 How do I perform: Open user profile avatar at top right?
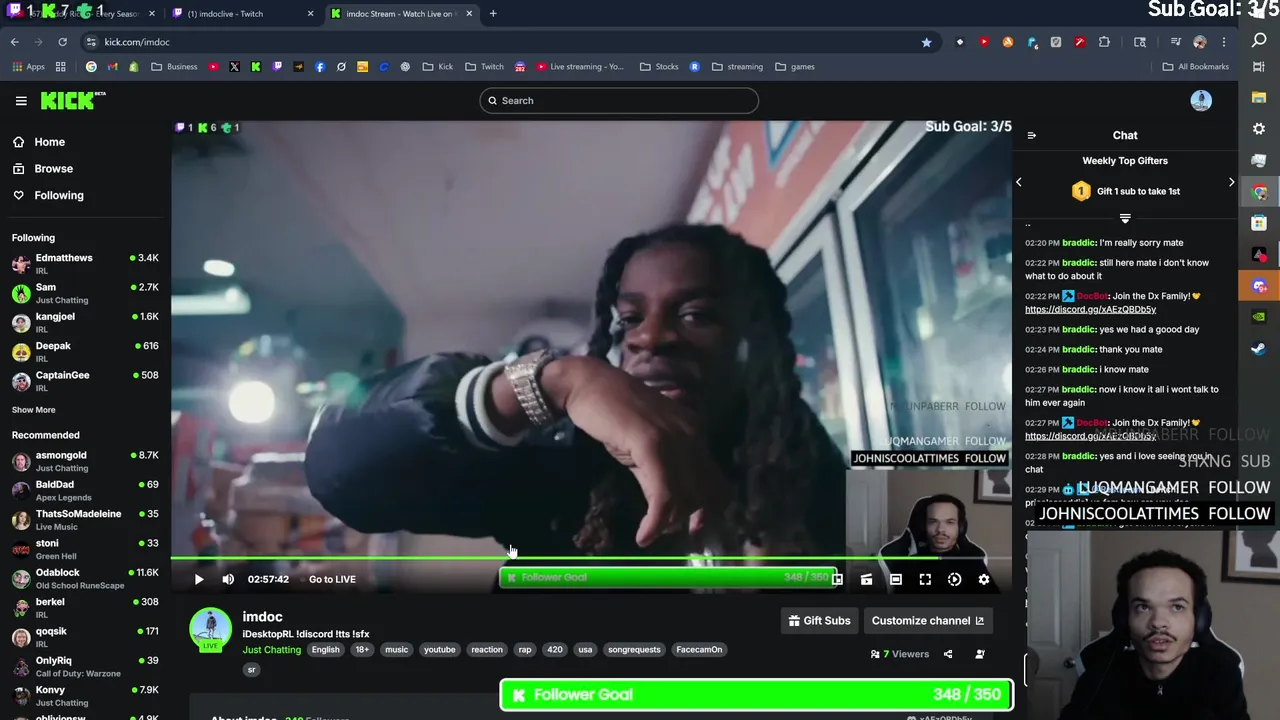pyautogui.click(x=1201, y=101)
